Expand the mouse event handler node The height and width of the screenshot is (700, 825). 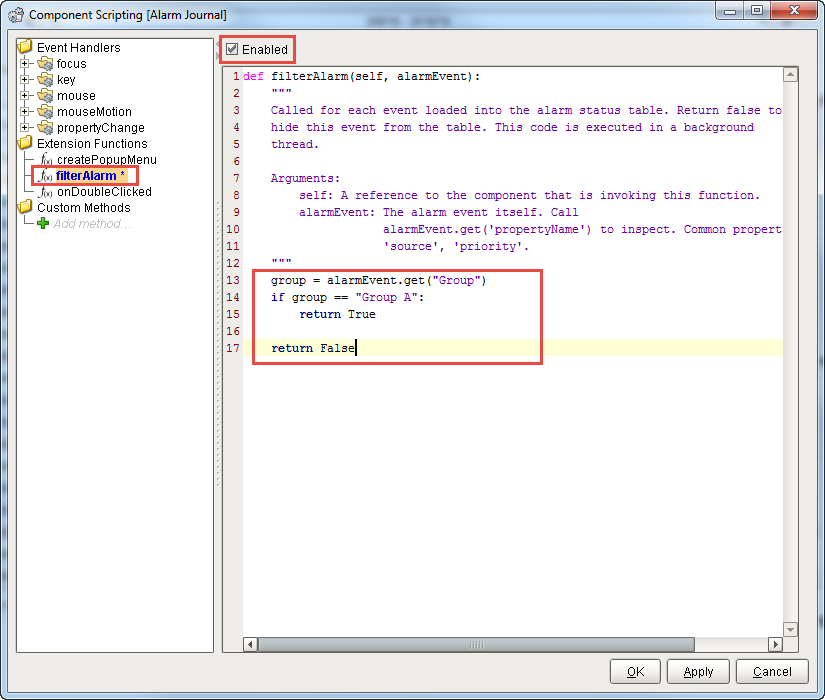[x=24, y=96]
